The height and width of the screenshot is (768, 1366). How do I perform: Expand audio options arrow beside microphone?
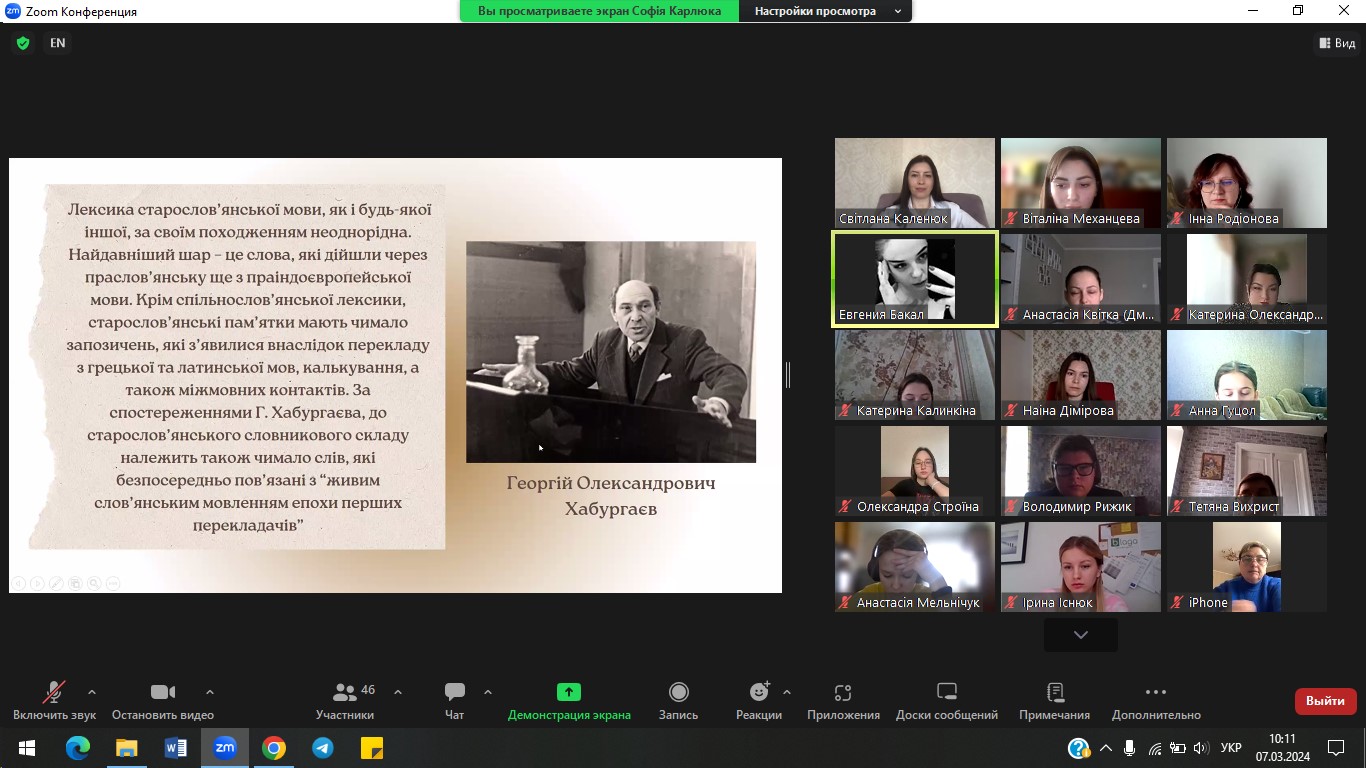tap(92, 692)
